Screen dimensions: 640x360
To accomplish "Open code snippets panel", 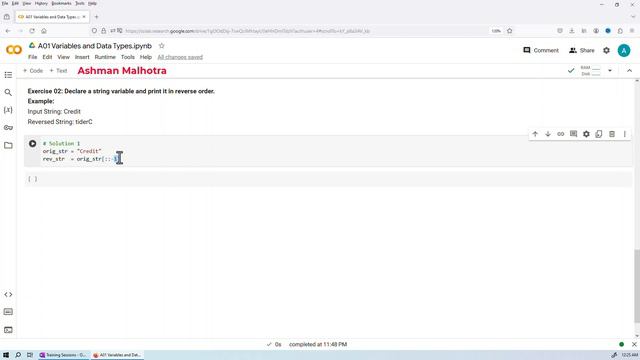I will pos(8,294).
